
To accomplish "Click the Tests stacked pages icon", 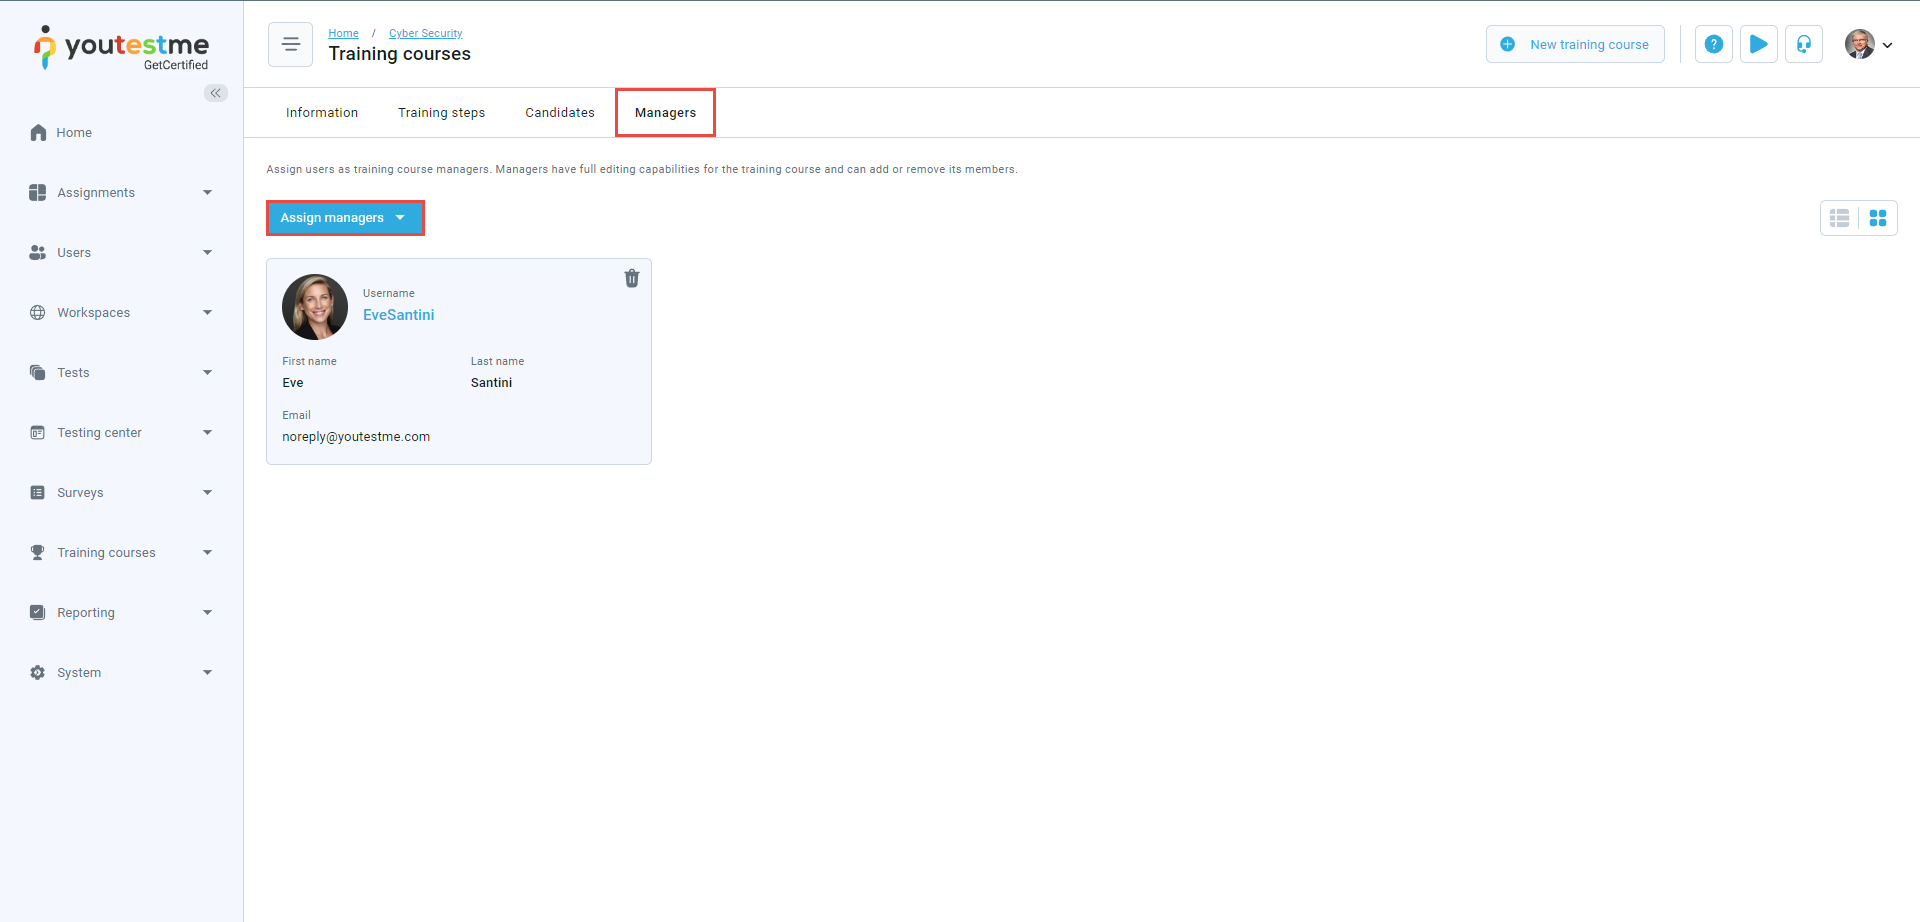I will click(38, 372).
